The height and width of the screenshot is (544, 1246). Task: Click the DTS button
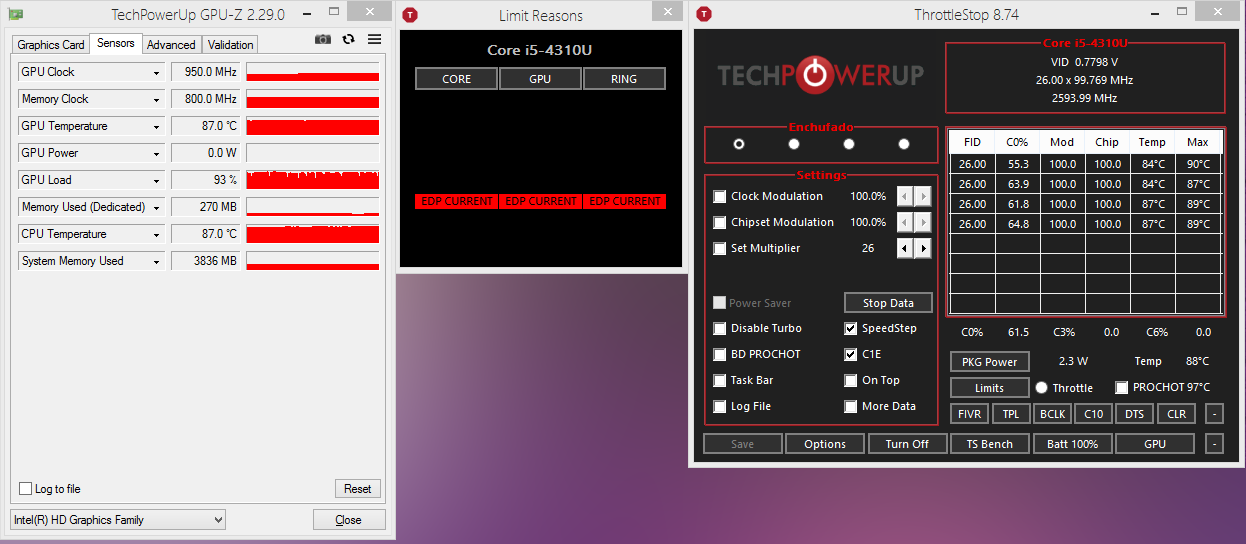[1134, 414]
